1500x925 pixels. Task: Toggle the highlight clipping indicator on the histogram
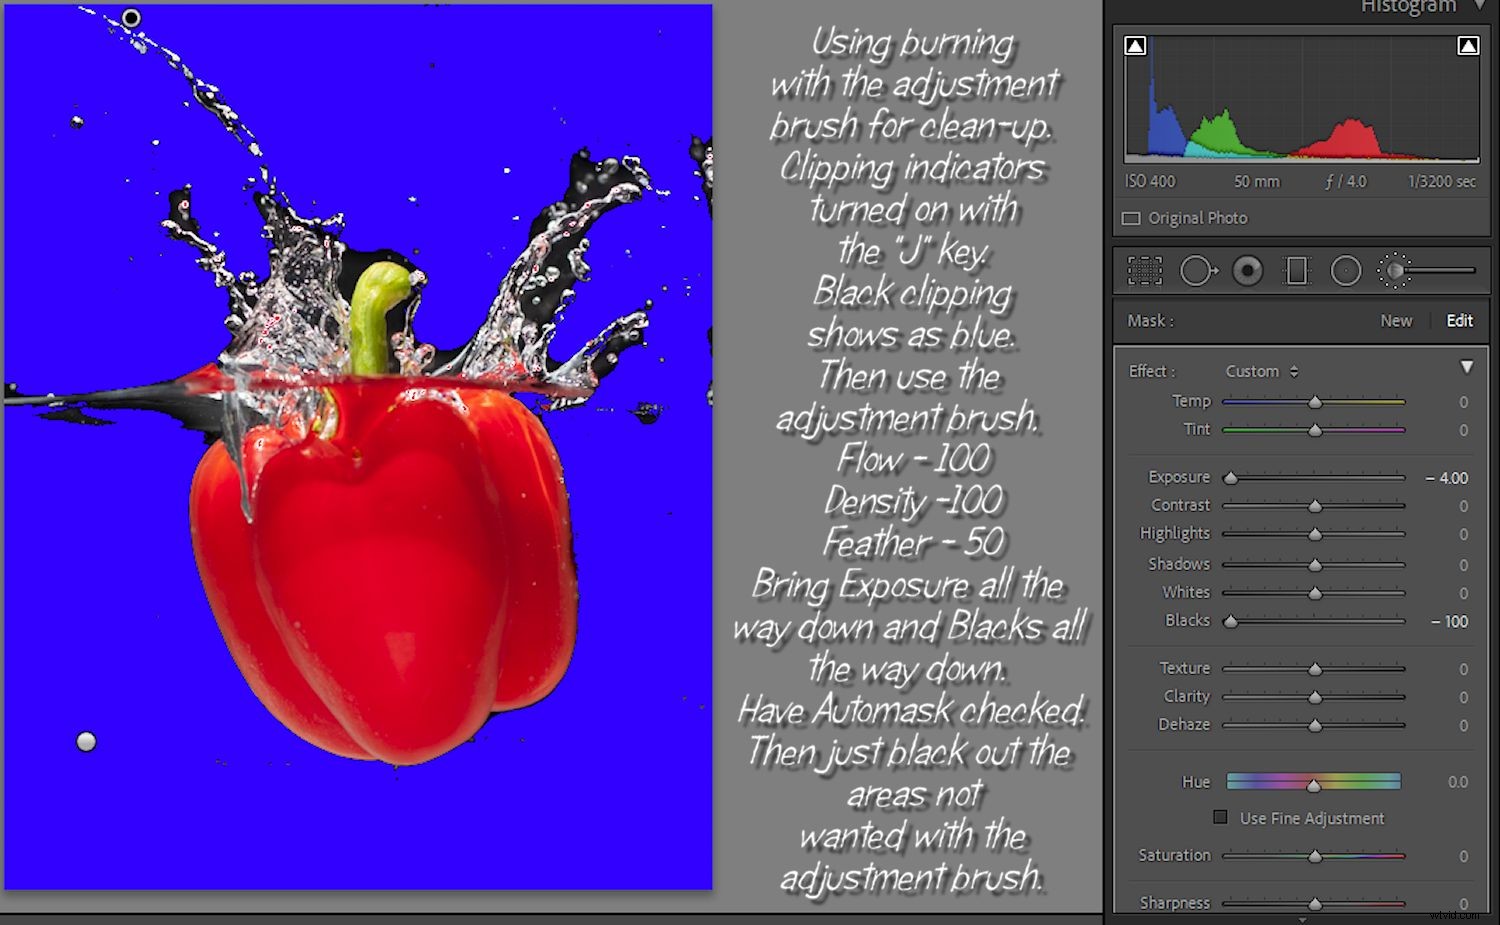pyautogui.click(x=1468, y=44)
